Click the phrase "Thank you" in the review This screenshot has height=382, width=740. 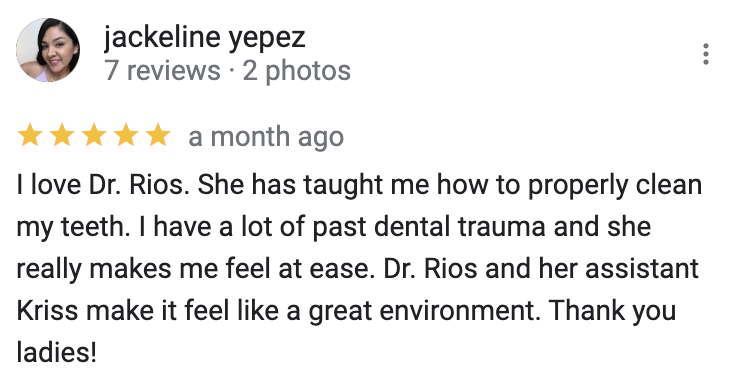(613, 312)
